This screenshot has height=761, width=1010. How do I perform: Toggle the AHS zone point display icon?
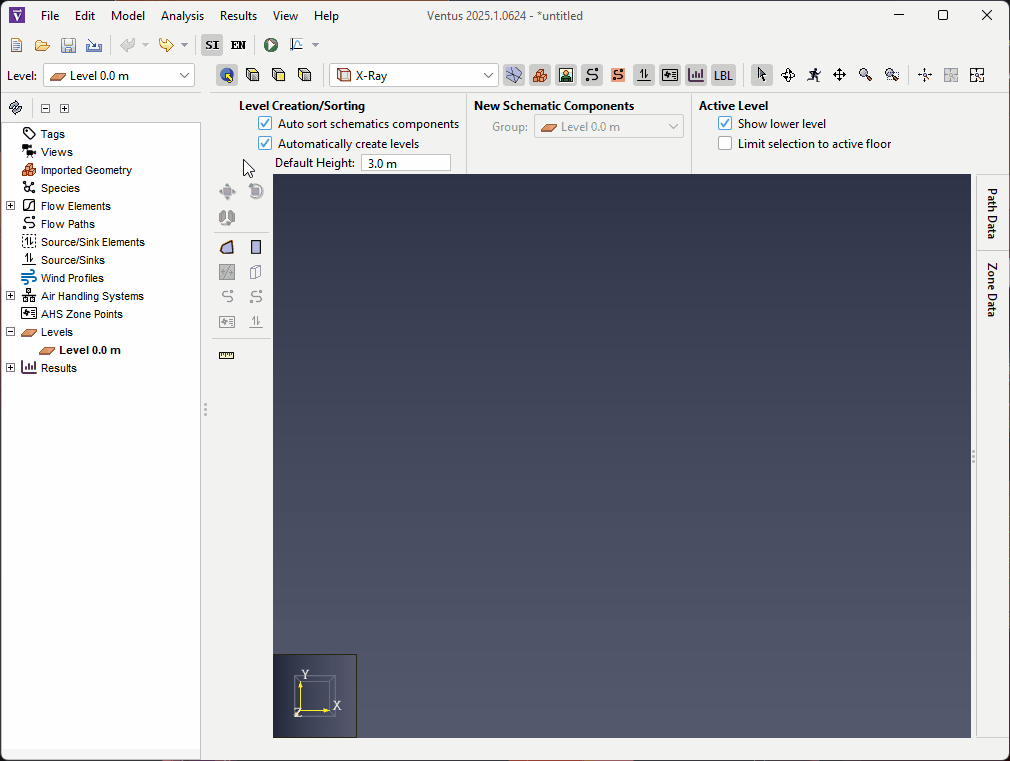[x=670, y=75]
